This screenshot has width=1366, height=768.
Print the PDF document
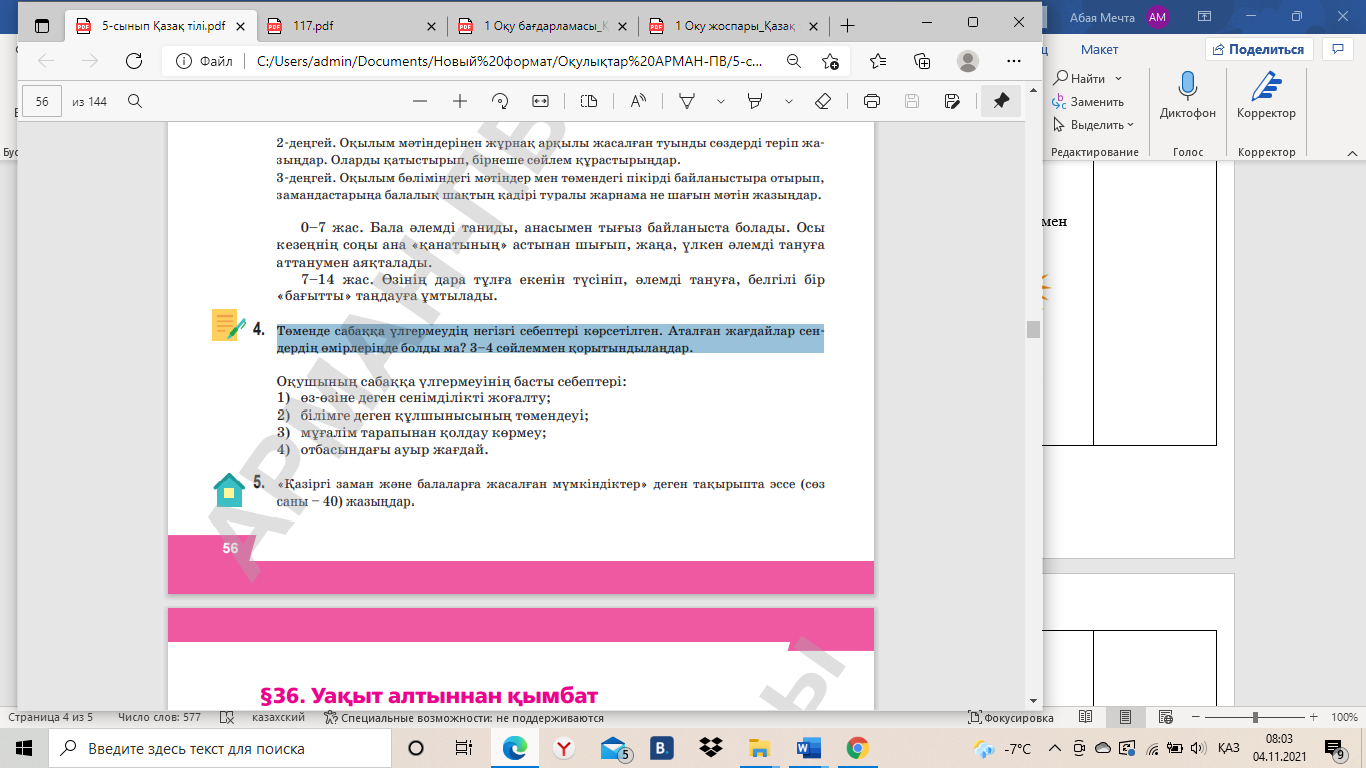coord(872,101)
